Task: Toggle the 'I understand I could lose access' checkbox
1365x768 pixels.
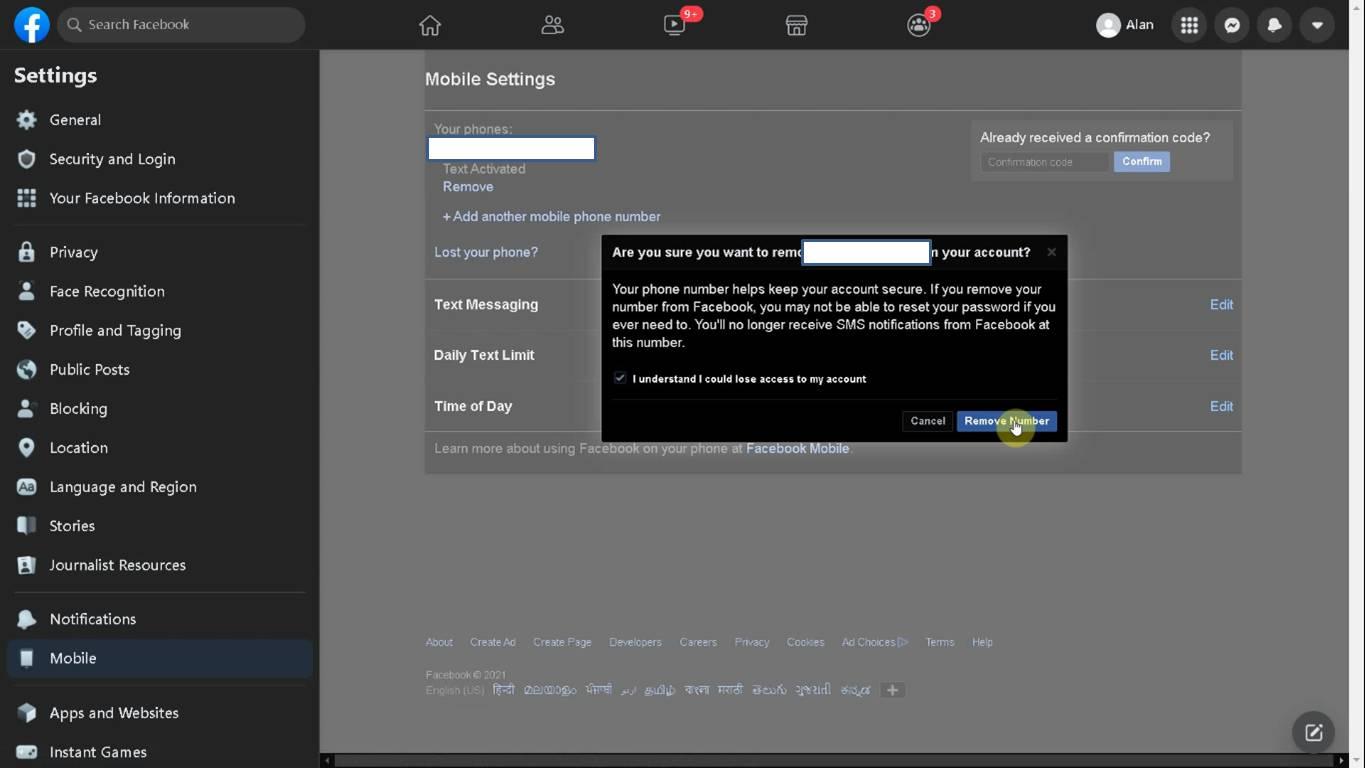Action: [x=620, y=378]
